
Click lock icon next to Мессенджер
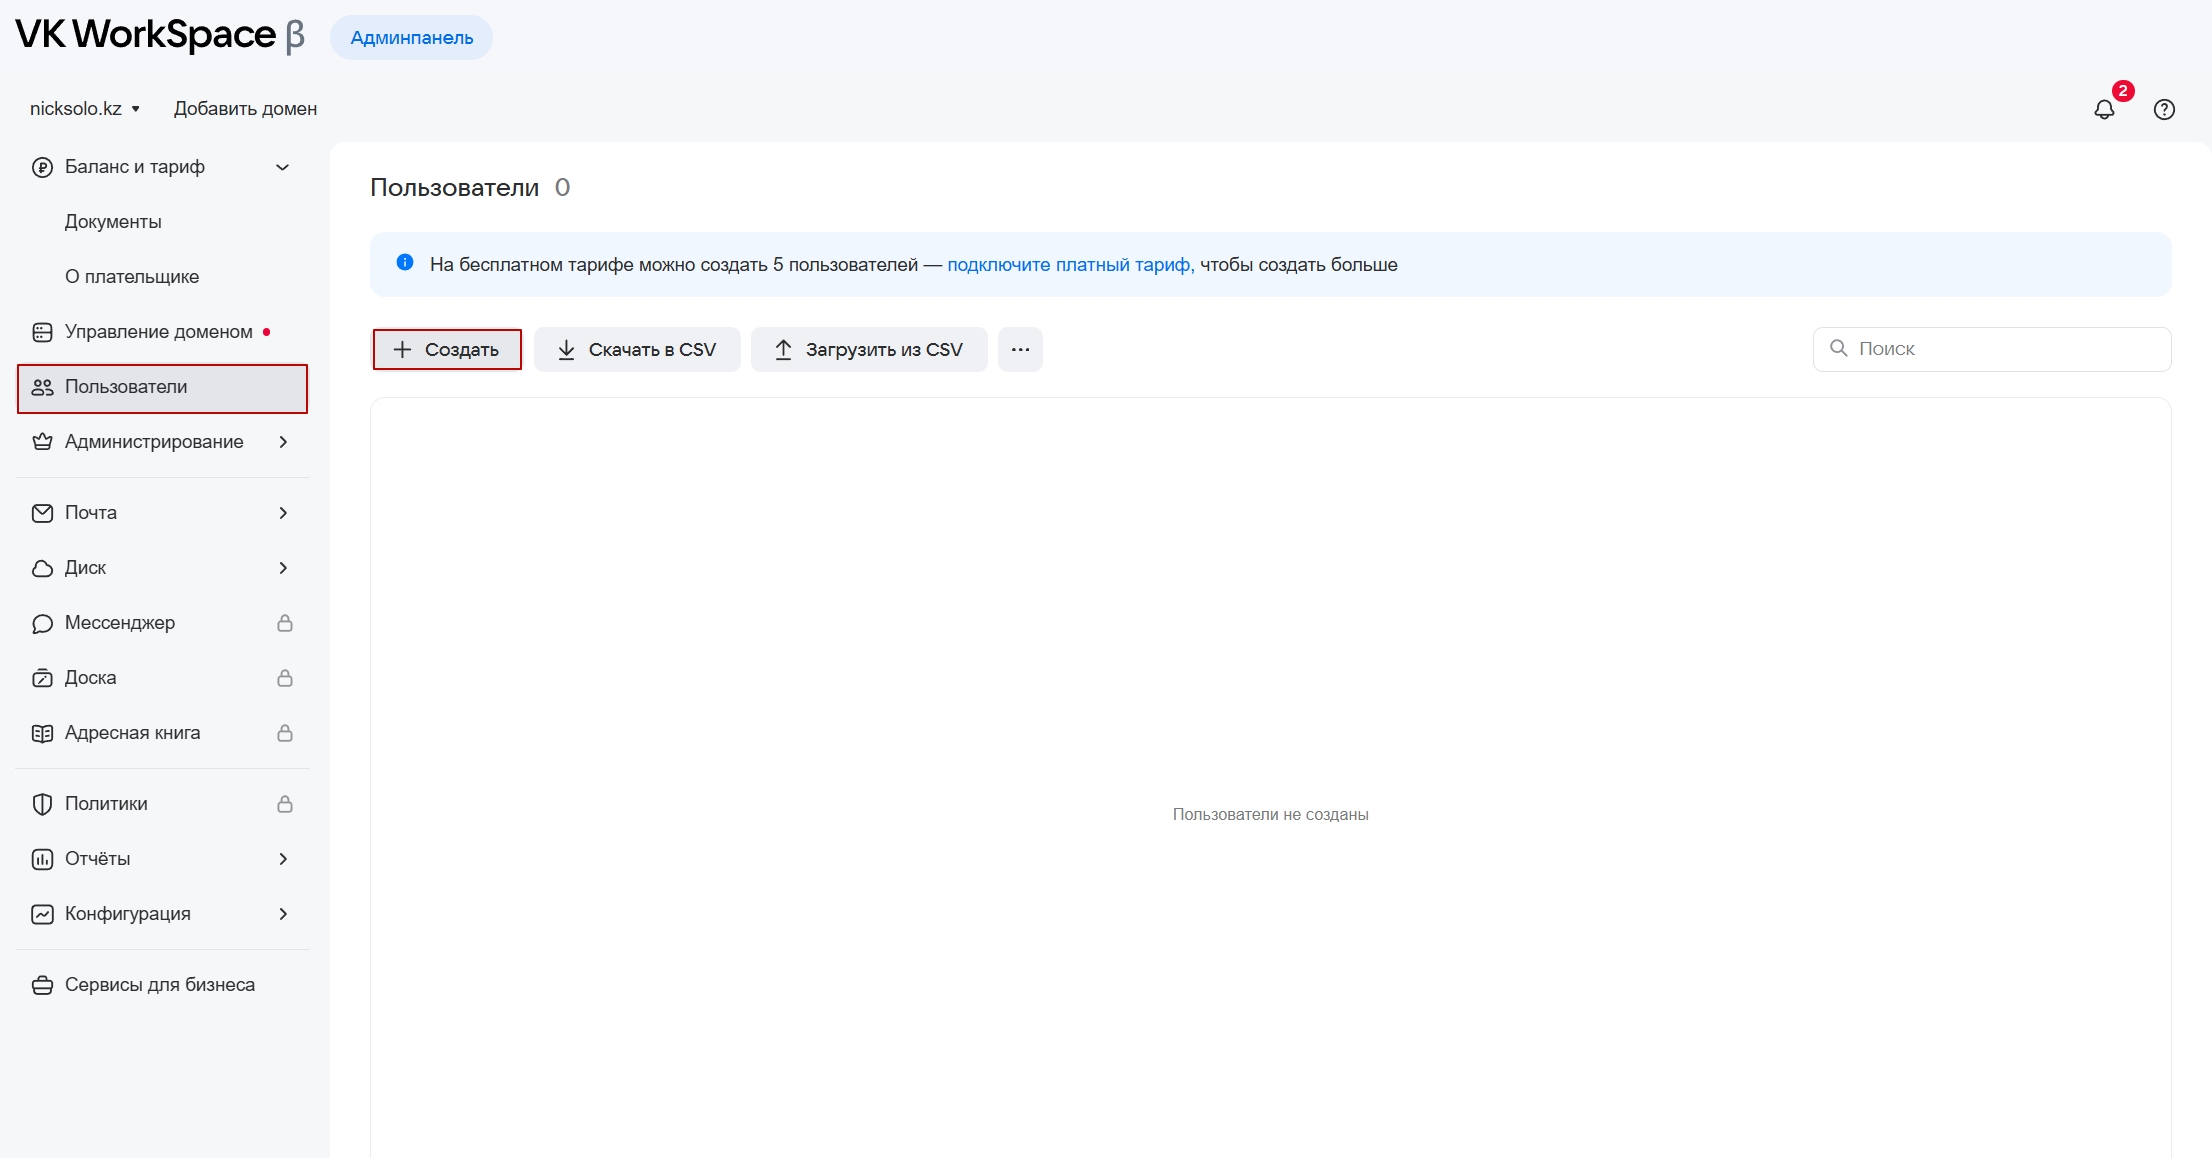285,623
